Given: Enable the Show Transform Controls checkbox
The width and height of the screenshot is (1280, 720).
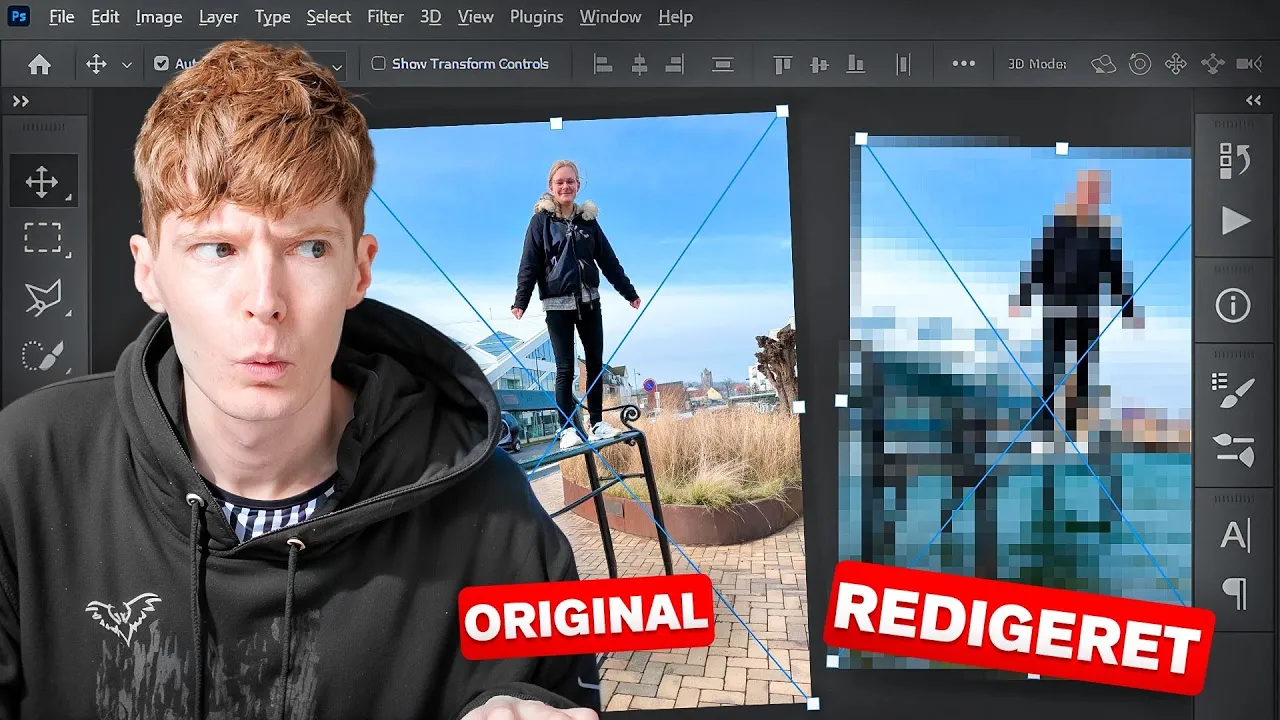Looking at the screenshot, I should (379, 63).
